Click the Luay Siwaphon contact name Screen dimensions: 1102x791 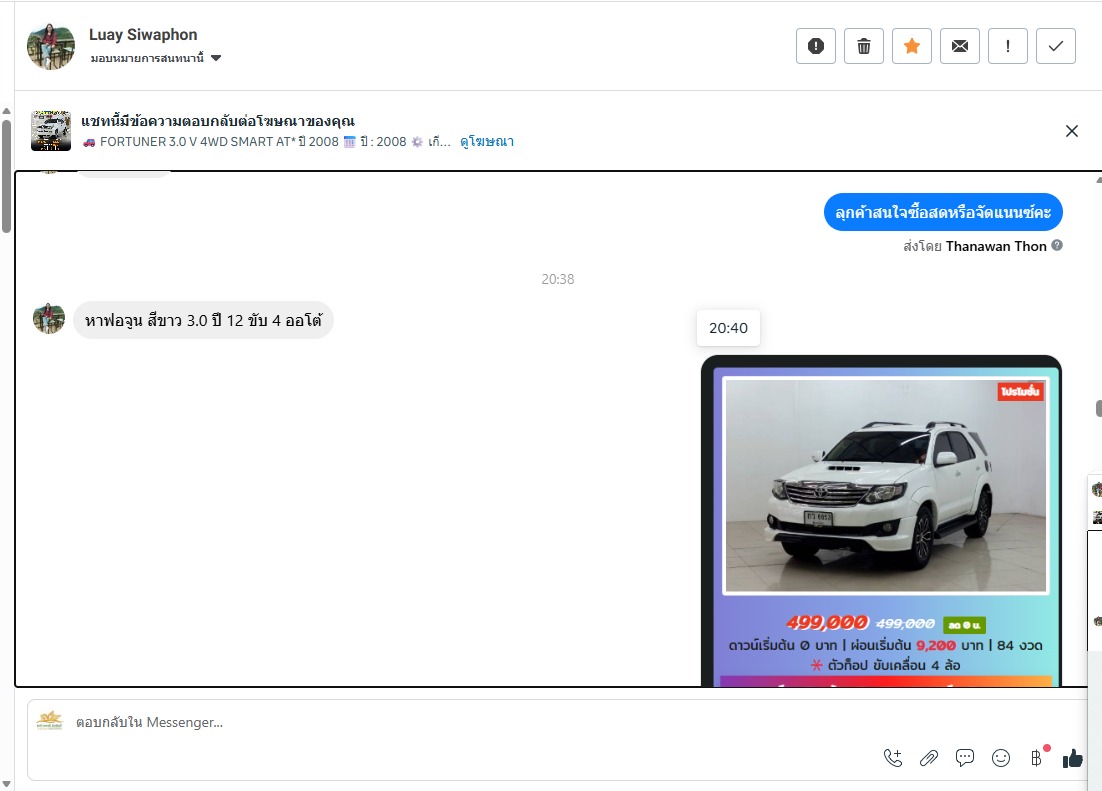tap(143, 34)
